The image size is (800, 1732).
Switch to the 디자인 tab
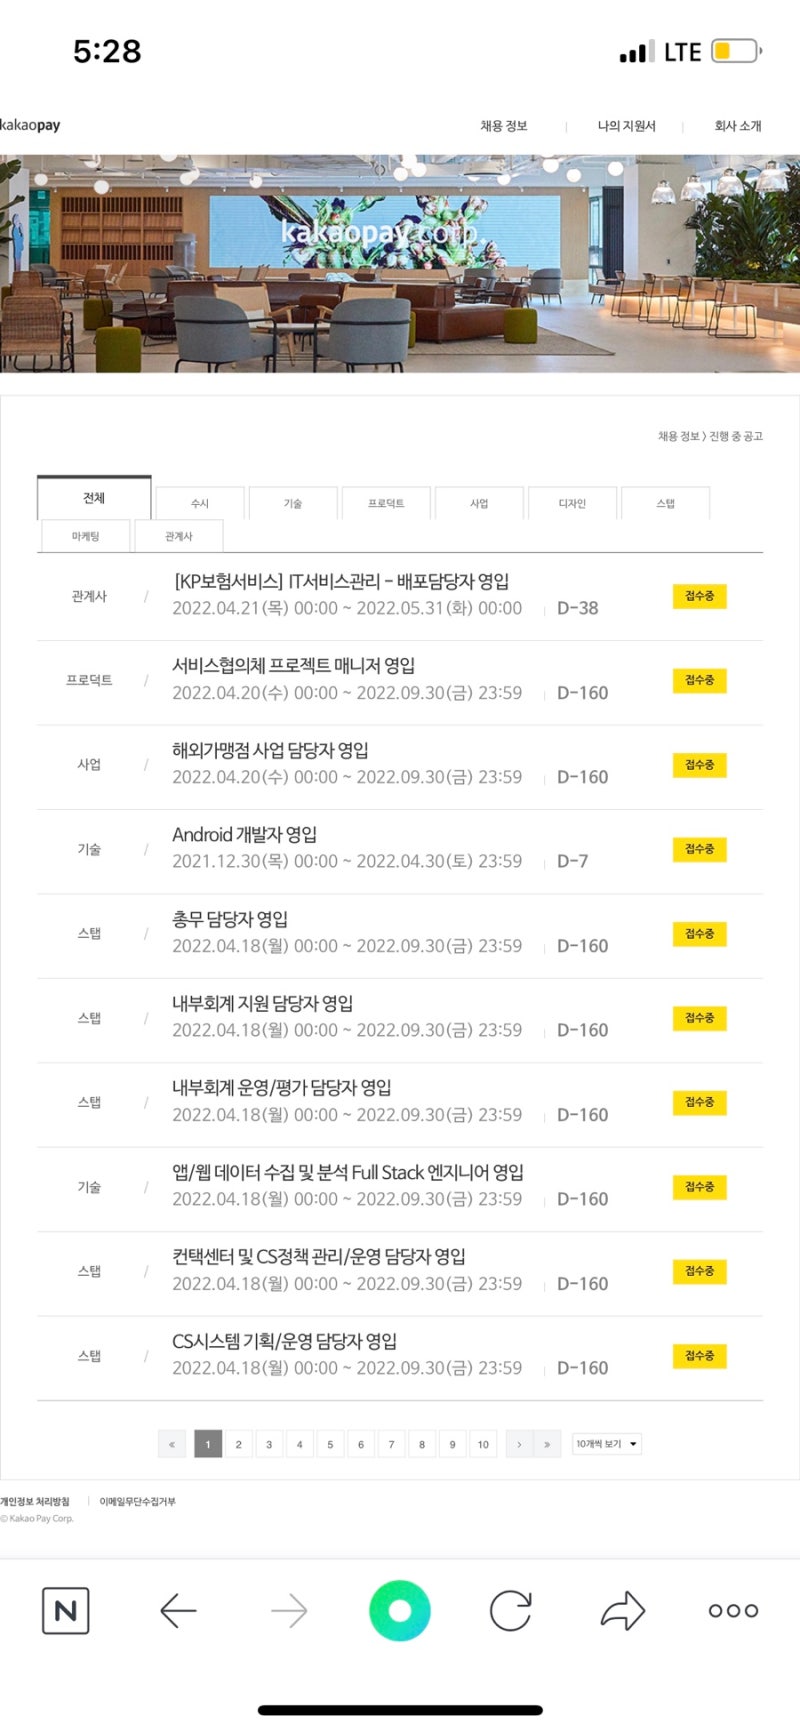point(572,503)
